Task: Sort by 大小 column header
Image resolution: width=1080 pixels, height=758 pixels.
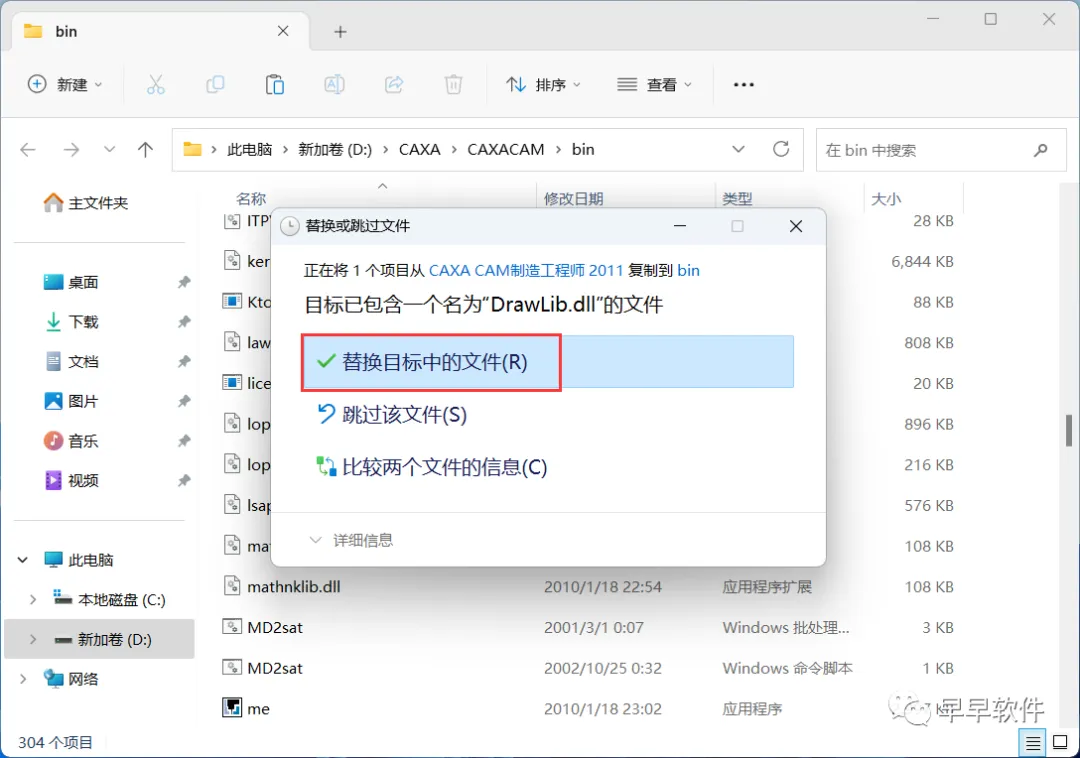Action: tap(886, 199)
